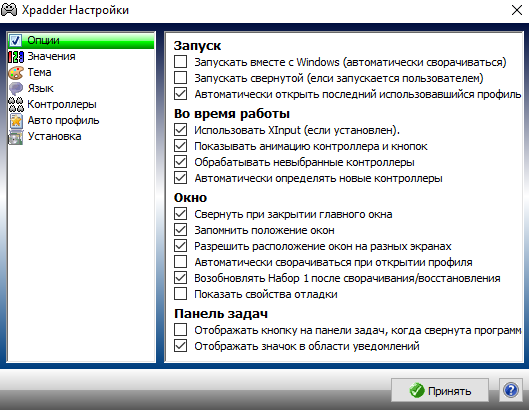Toggle Свернуть при закрытии главного окна

180,214
